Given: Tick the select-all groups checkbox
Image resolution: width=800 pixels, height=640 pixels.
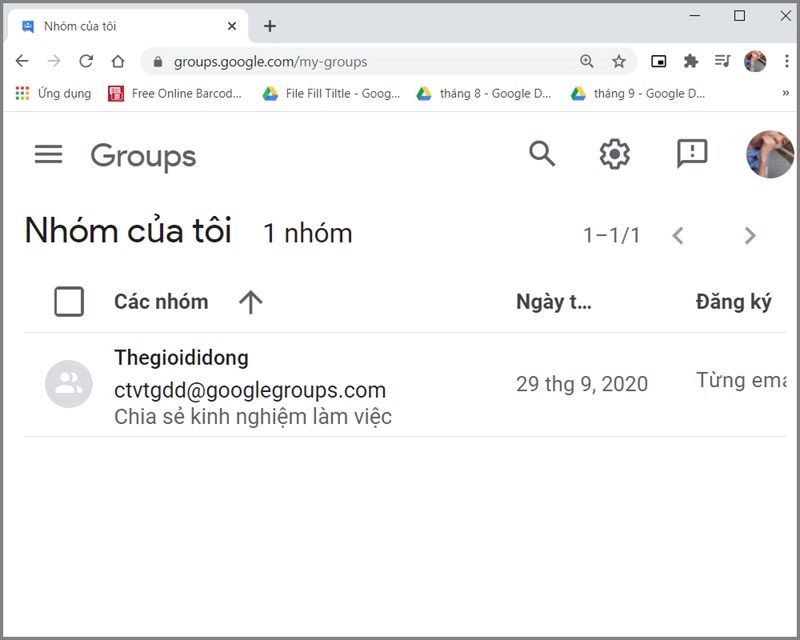Looking at the screenshot, I should 69,302.
